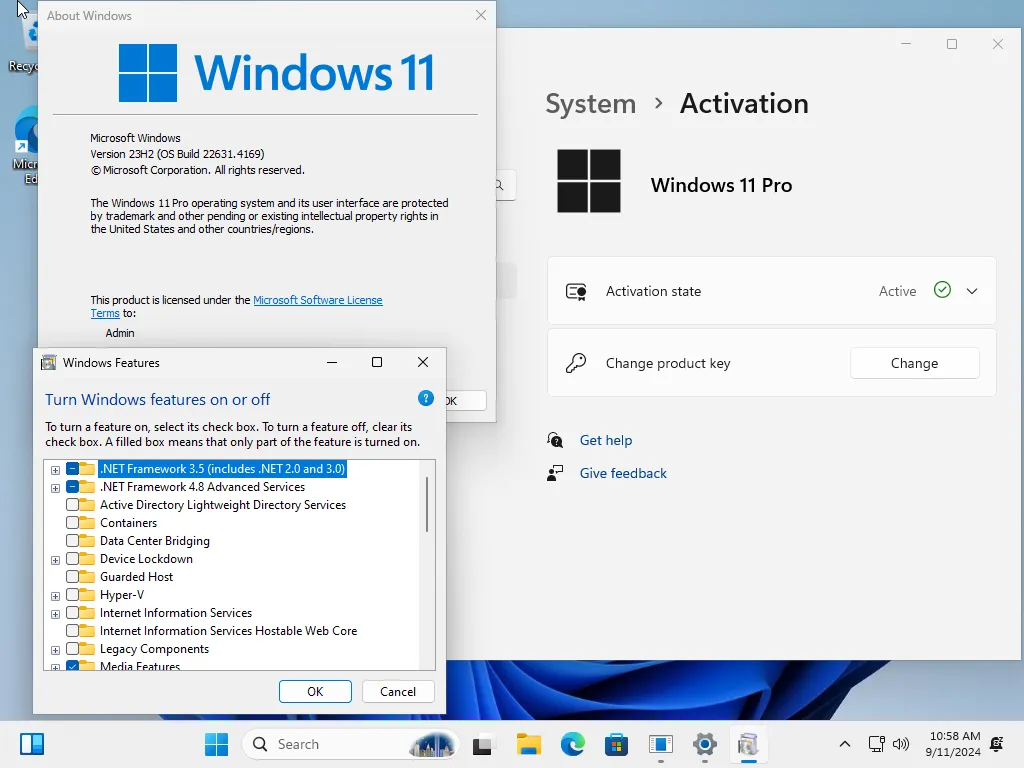Select the Recycle Bin desktop icon
The width and height of the screenshot is (1024, 768).
[x=24, y=44]
